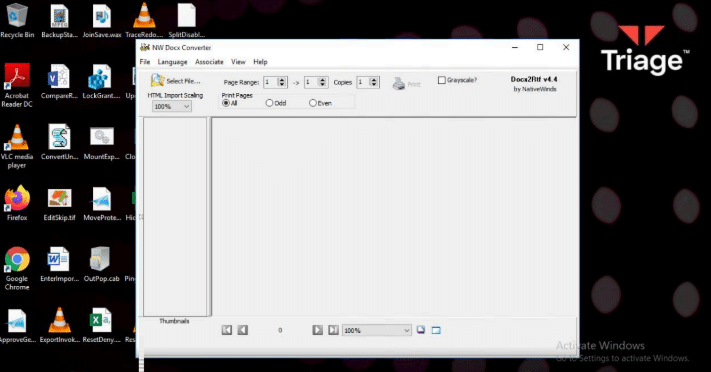Select the MoveProte... desktop file
711x372 pixels.
coord(102,203)
